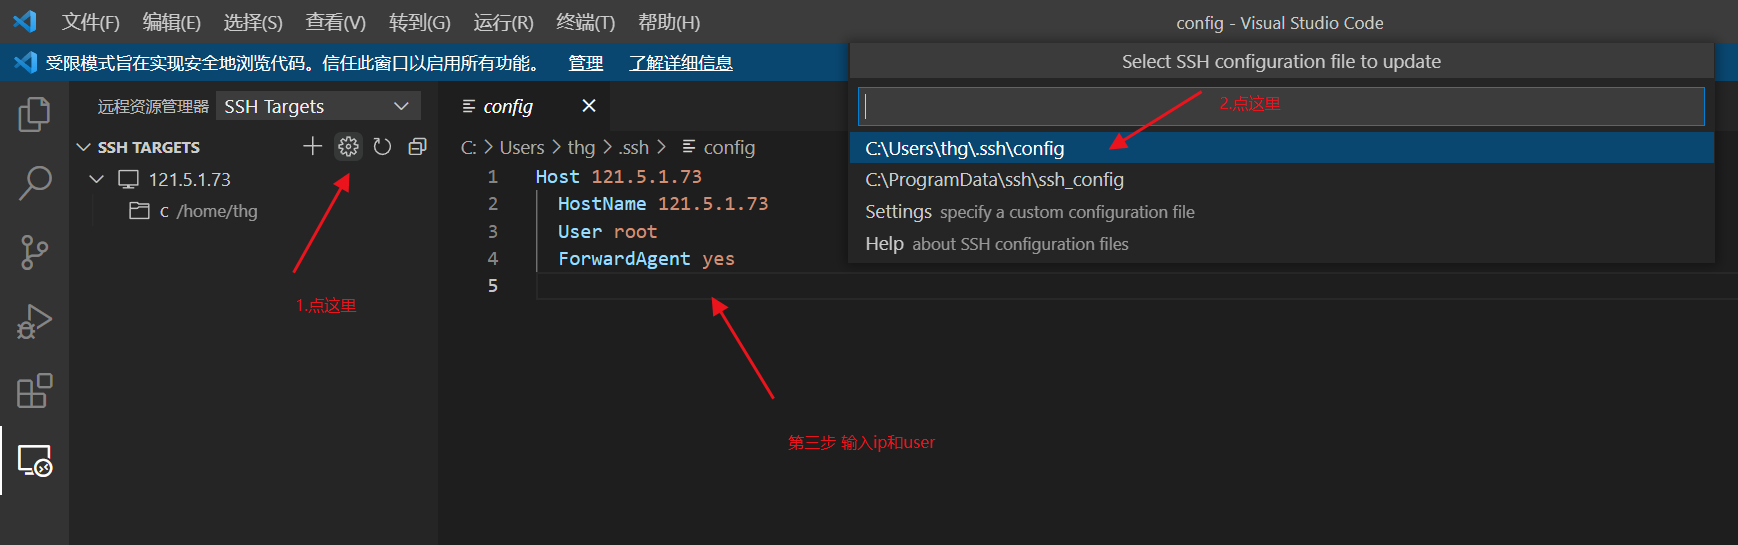Select C:\ProgramData\ssh\ssh_config option

click(x=994, y=180)
